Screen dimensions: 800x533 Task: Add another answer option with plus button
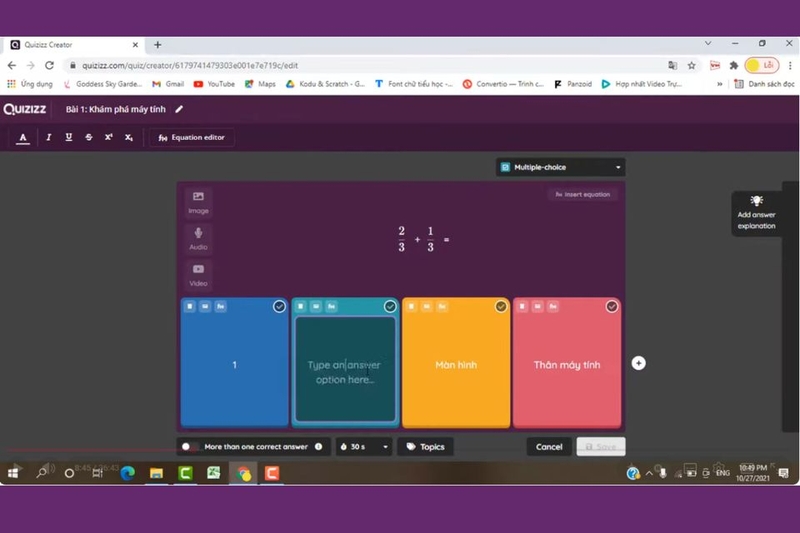[638, 363]
